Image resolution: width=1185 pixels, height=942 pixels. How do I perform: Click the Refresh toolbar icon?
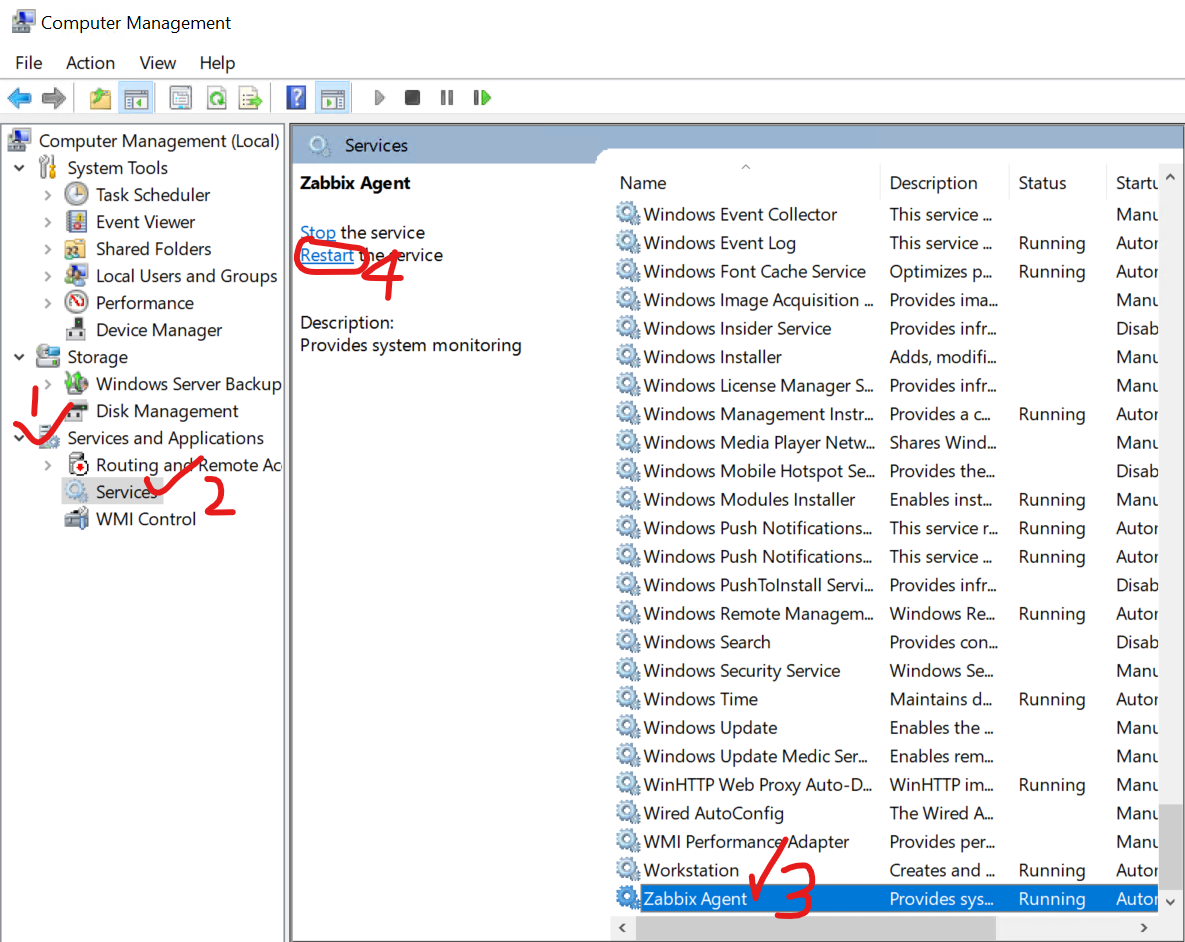point(217,98)
